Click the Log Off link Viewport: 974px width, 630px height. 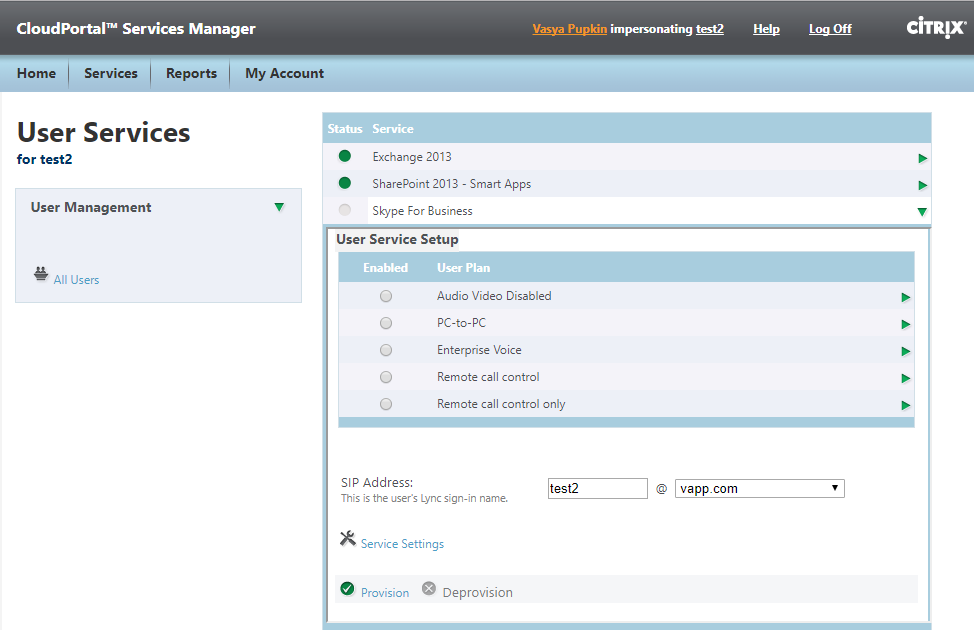(x=830, y=29)
